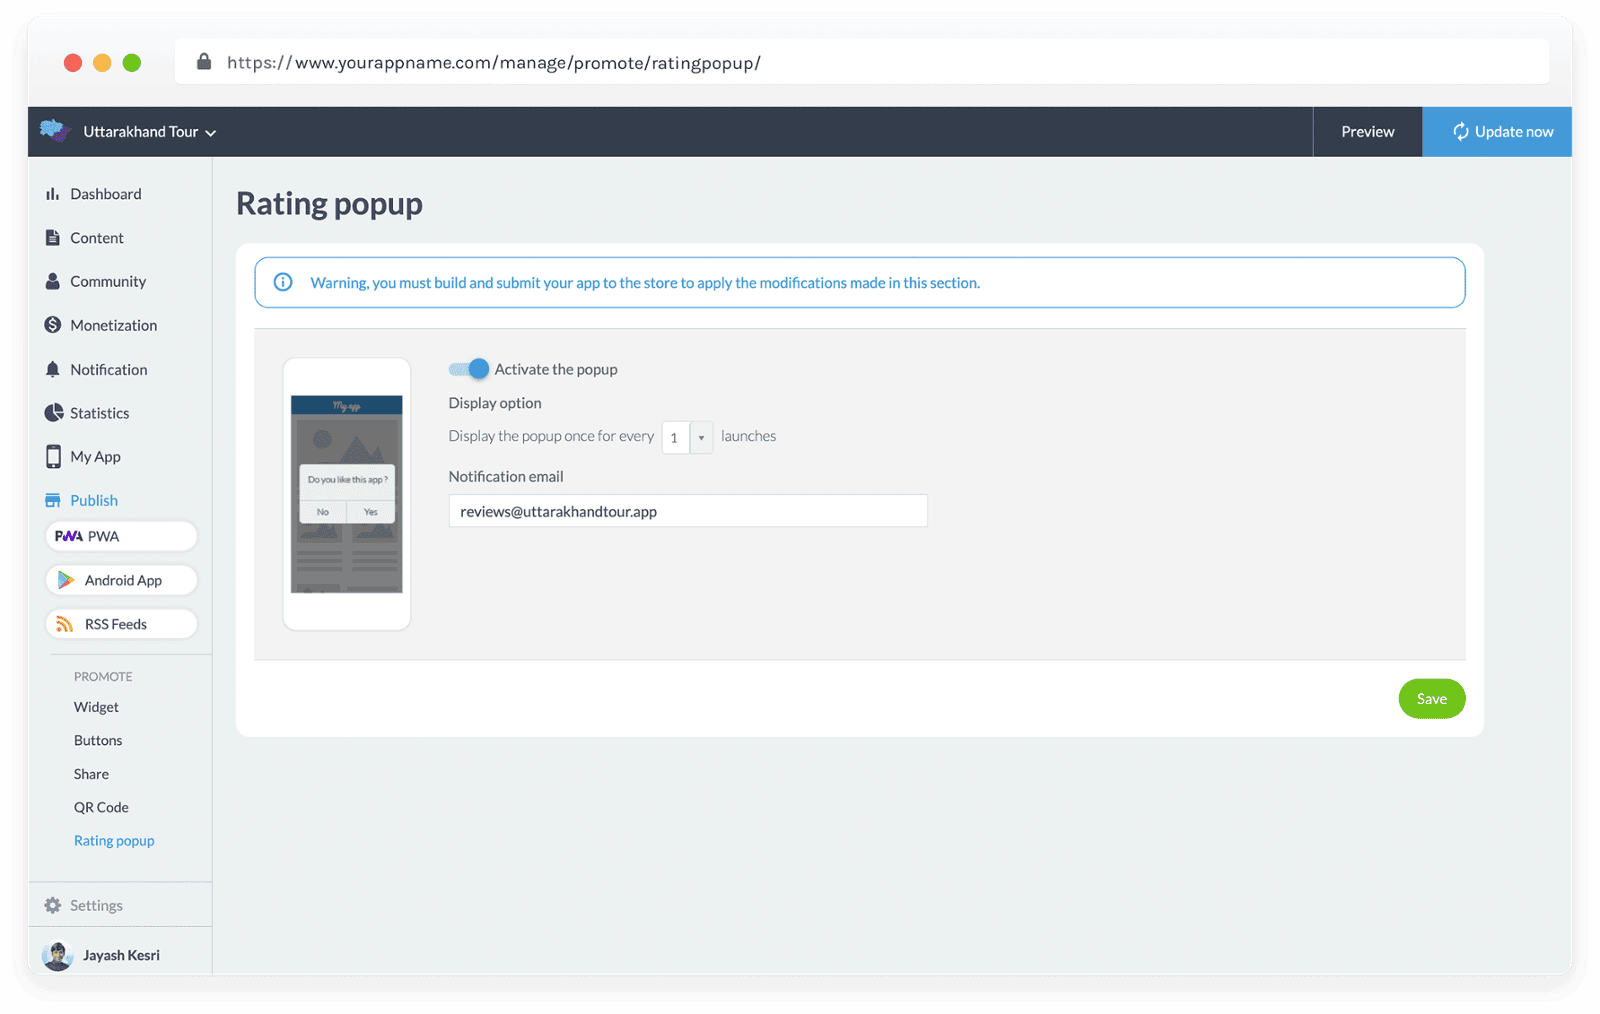1600x1014 pixels.
Task: Select QR Code in Promote menu
Action: (x=101, y=807)
